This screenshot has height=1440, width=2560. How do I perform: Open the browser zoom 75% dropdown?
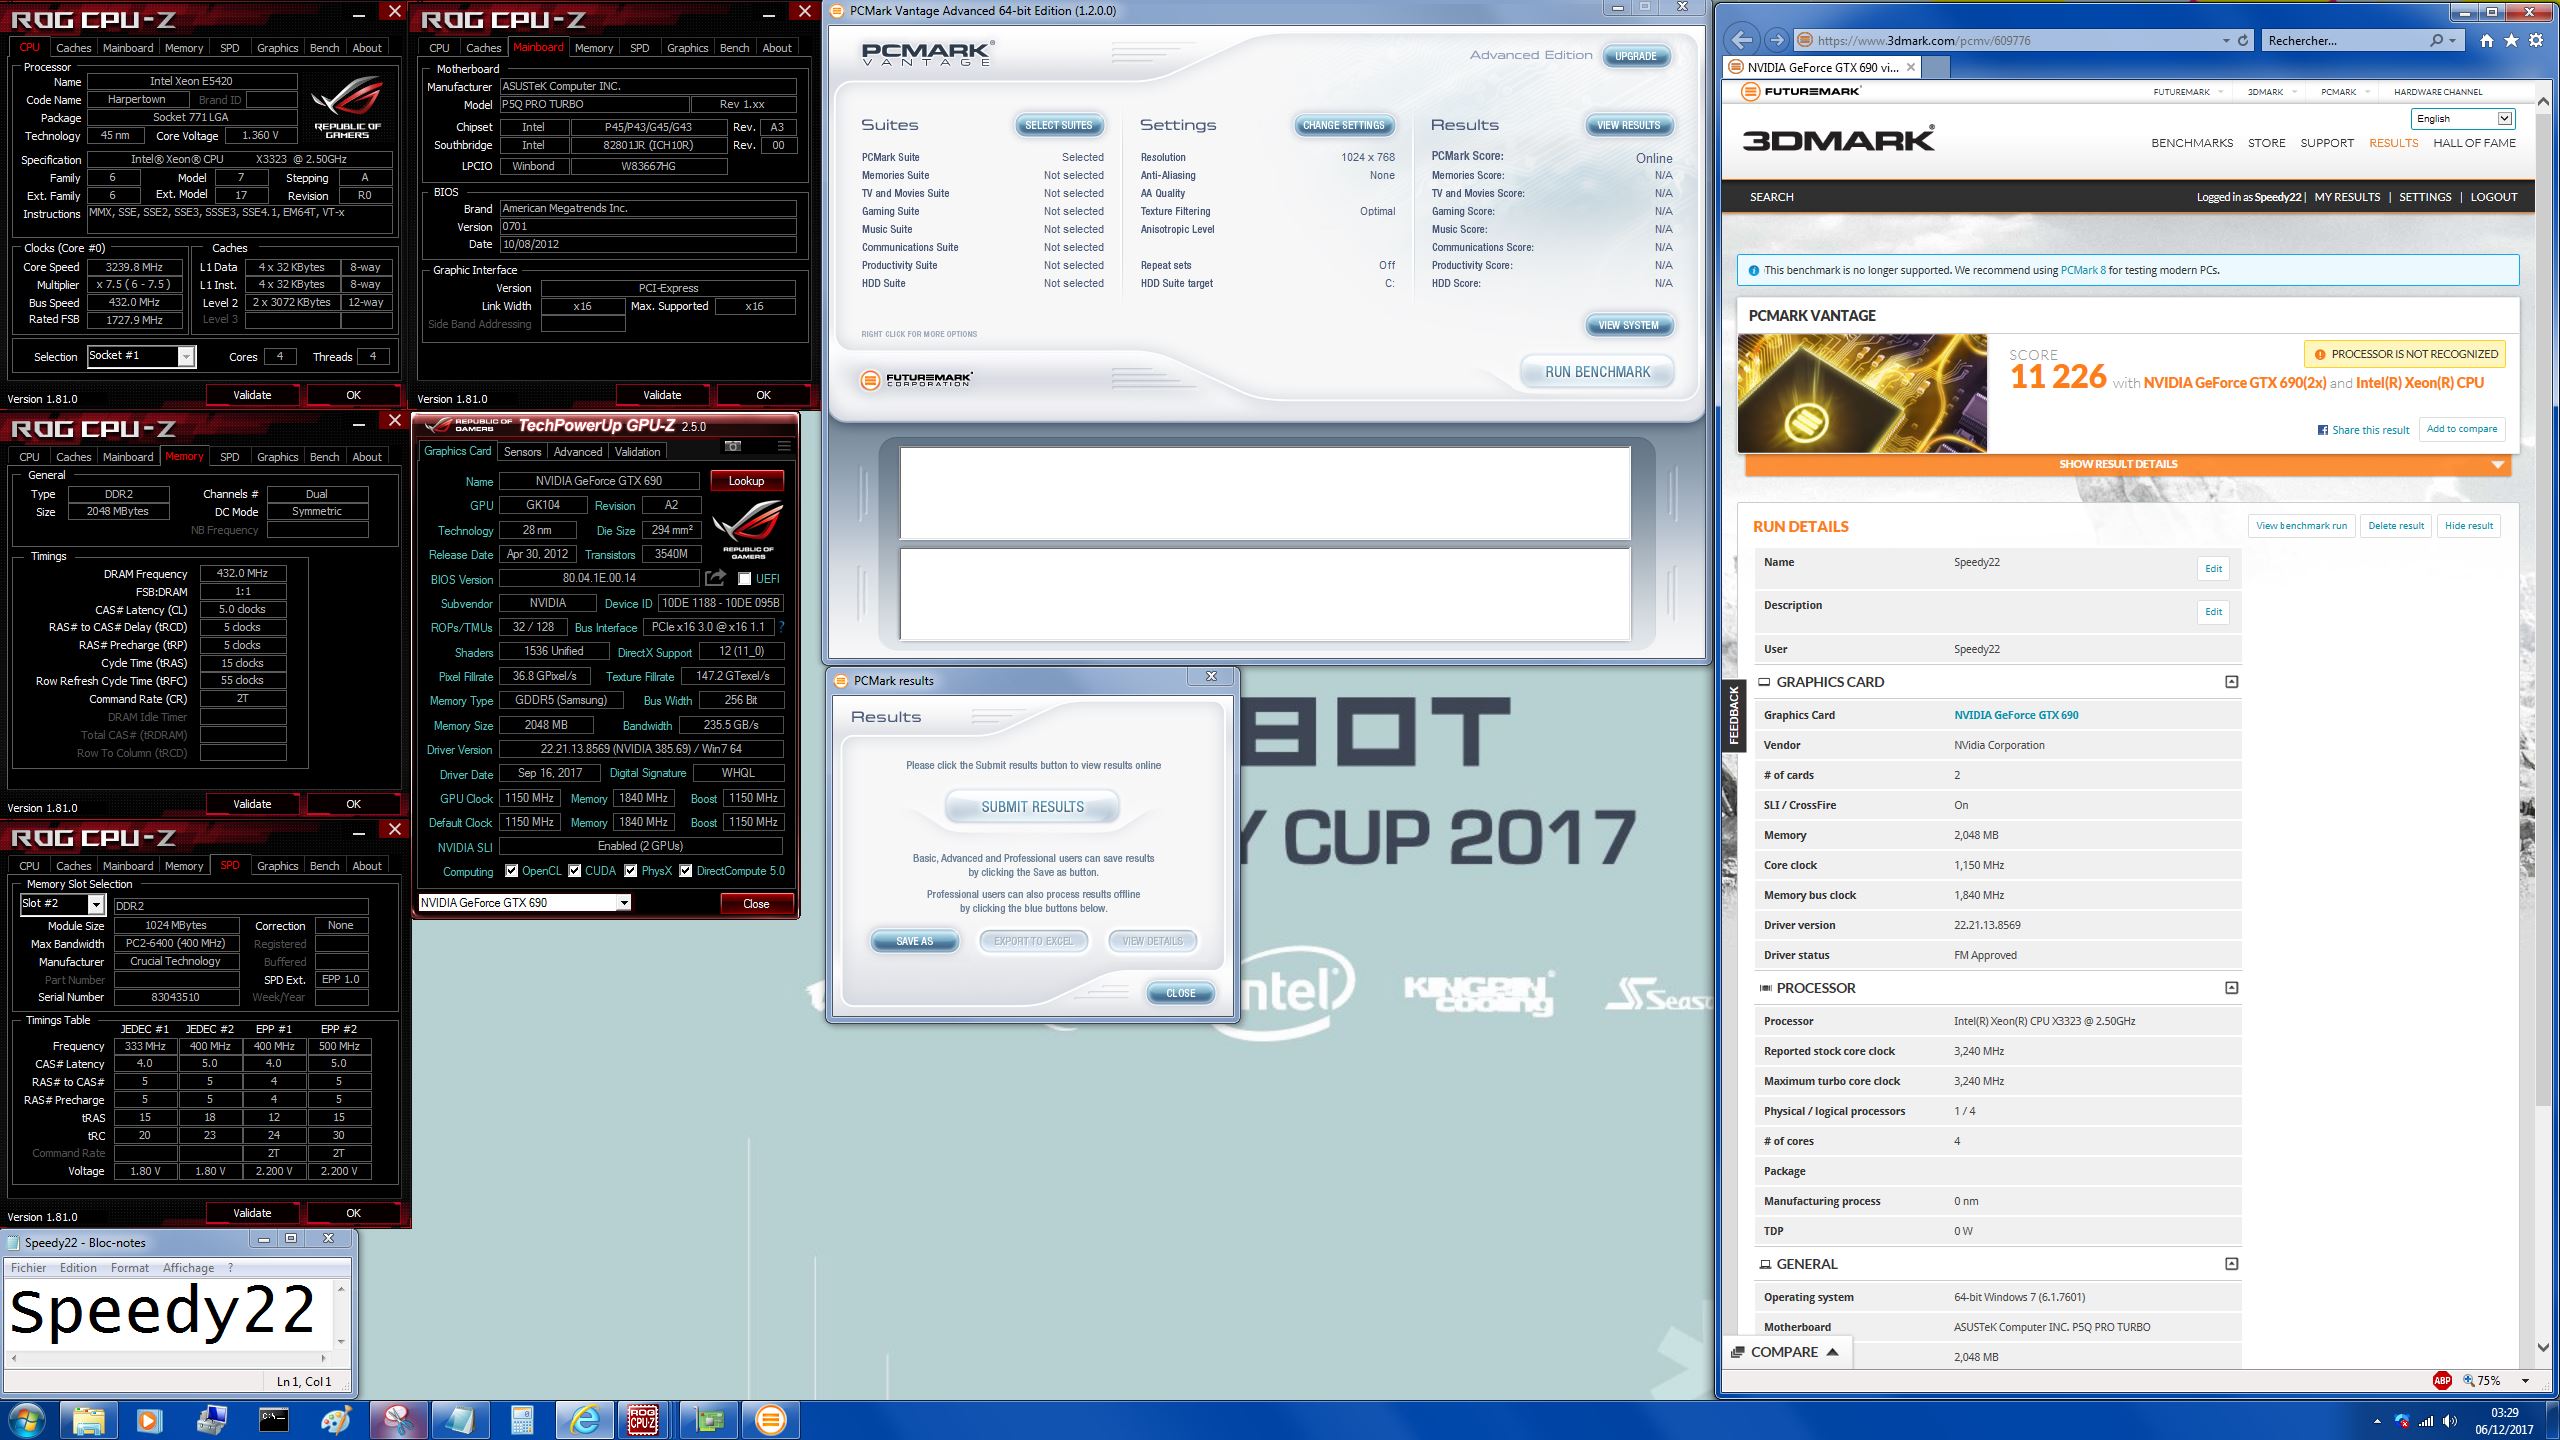coord(2525,1381)
